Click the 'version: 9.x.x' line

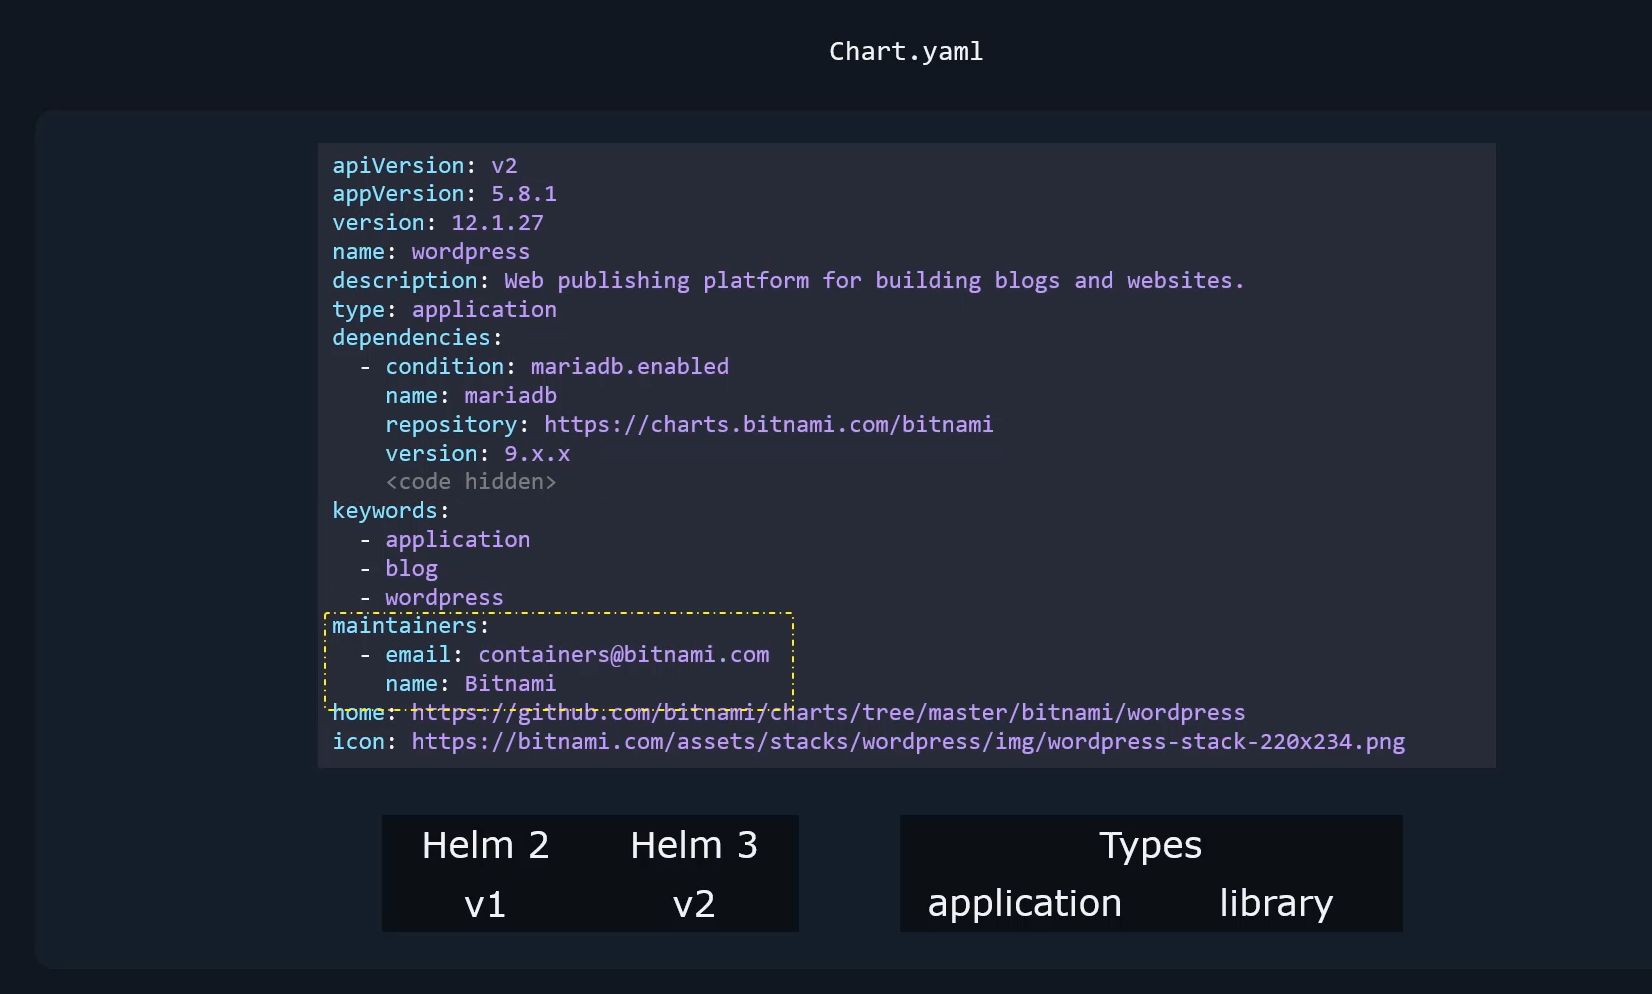478,454
